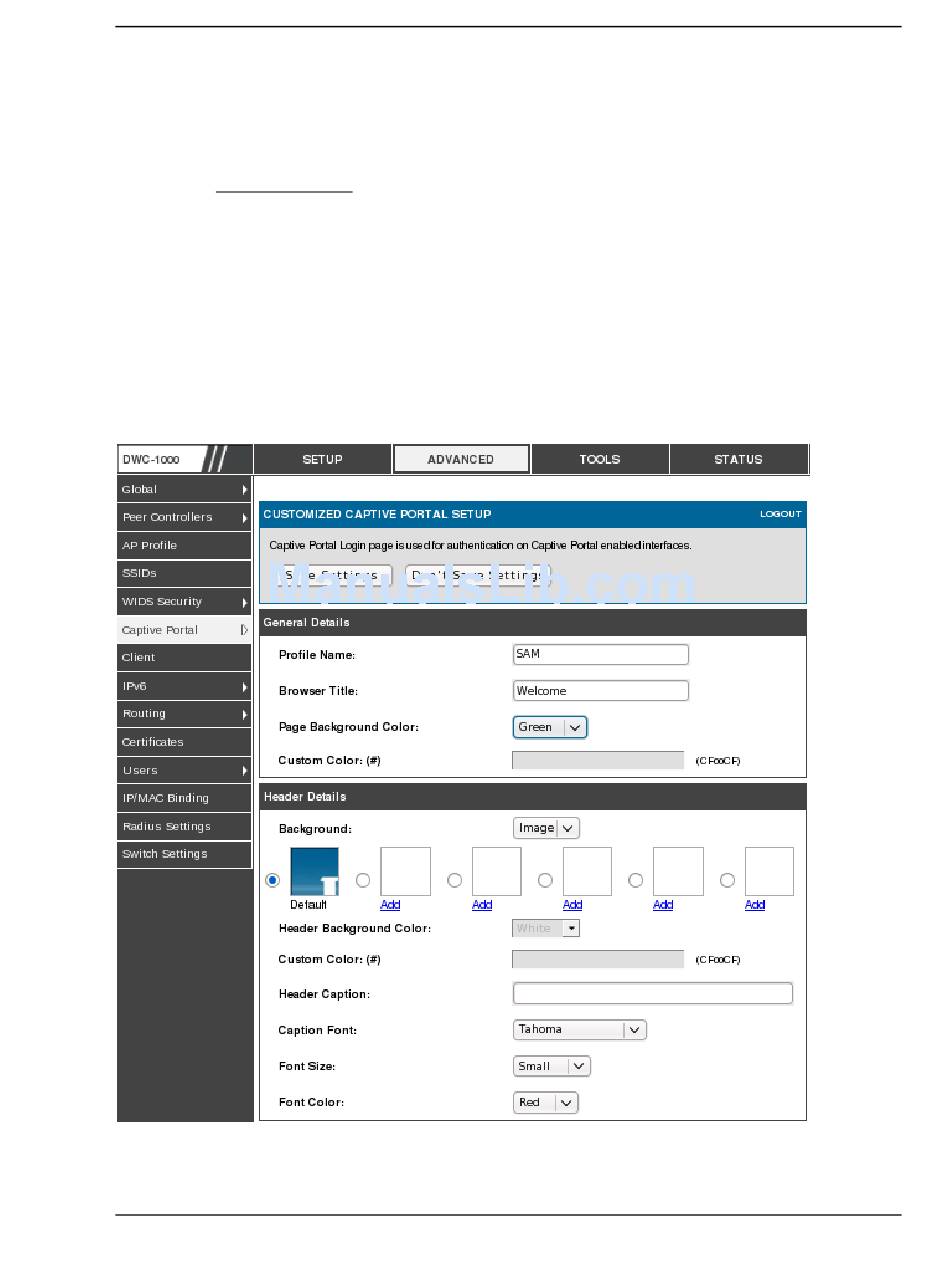Open Certificates in the sidebar
Screen dimensions: 950x1276
tap(184, 742)
